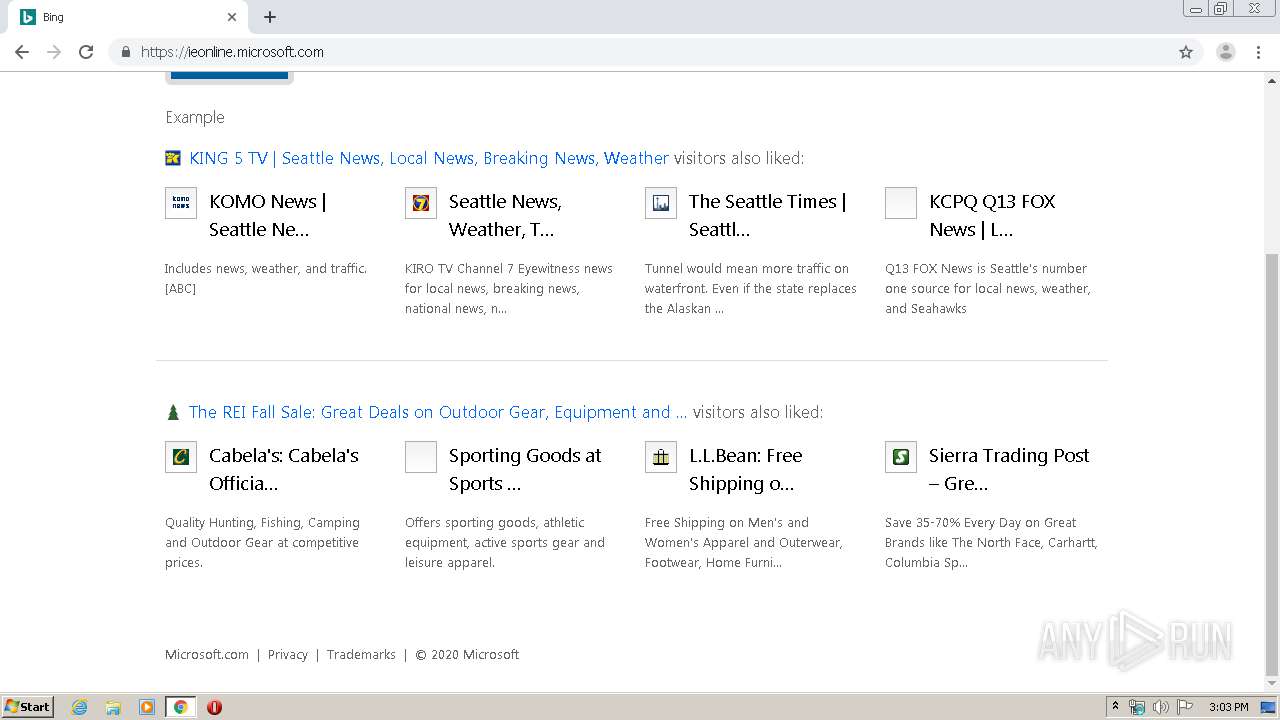Open a new tab with plus
Screen dimensions: 1280x720
point(270,17)
